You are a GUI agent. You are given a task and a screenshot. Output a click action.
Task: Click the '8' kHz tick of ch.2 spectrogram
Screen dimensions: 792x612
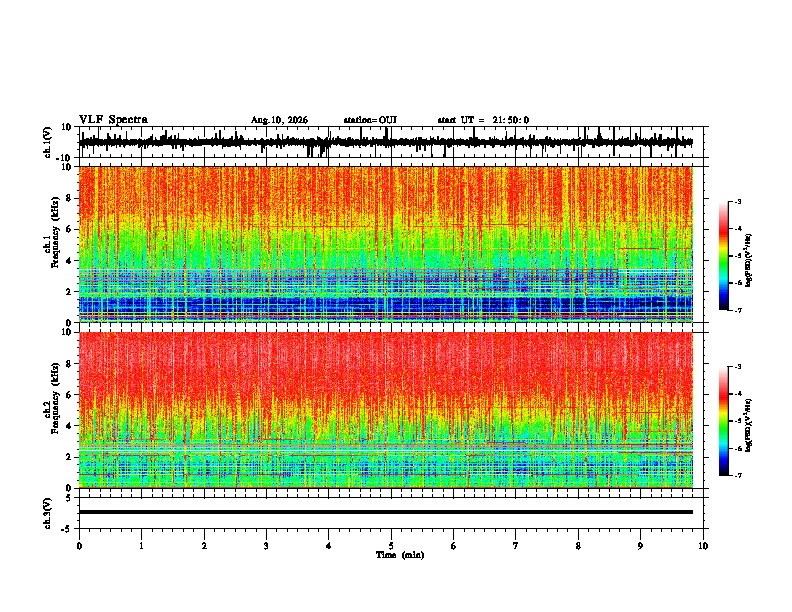69,364
